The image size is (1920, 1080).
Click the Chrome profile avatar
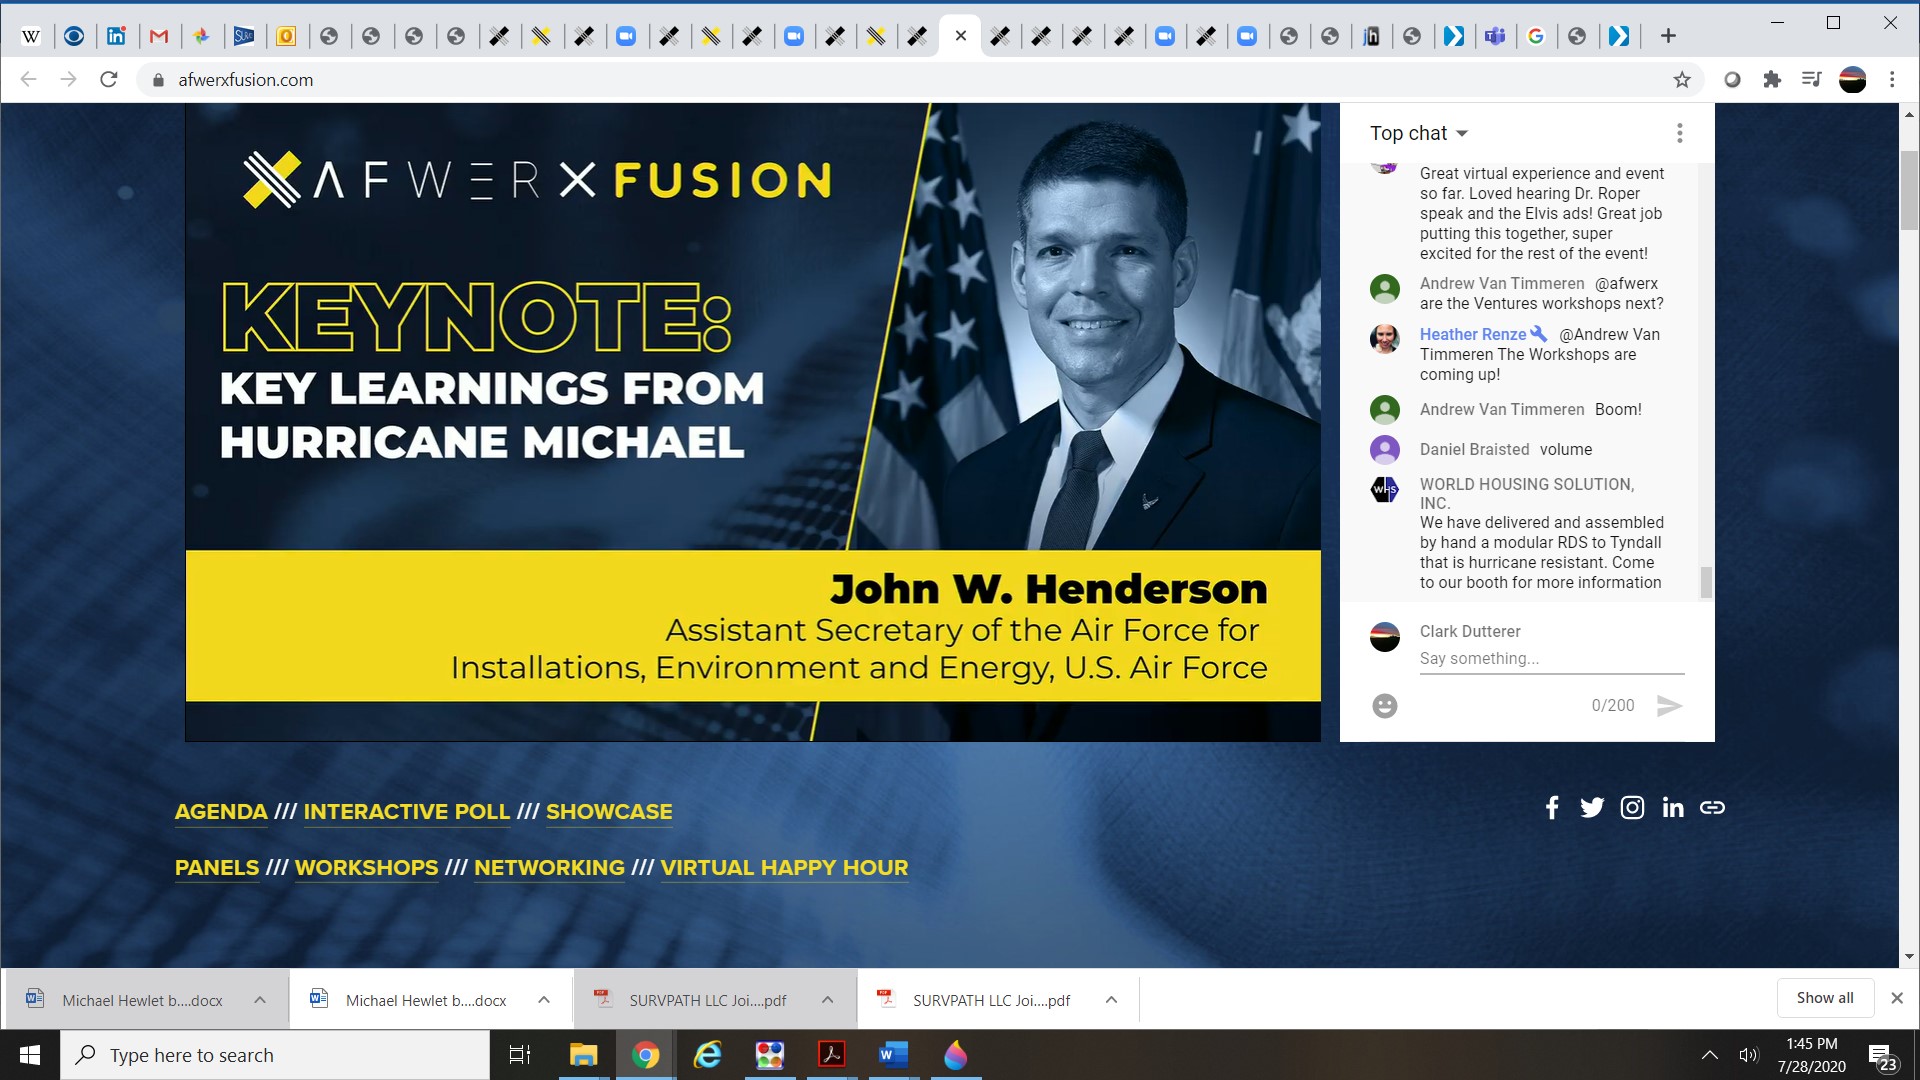[x=1853, y=80]
